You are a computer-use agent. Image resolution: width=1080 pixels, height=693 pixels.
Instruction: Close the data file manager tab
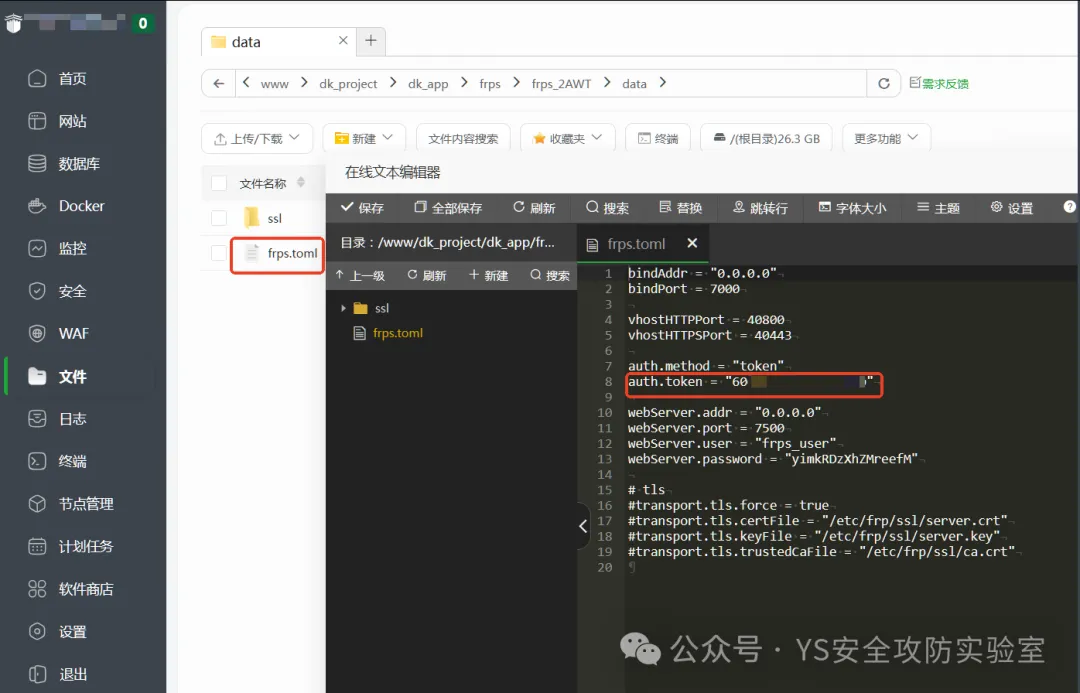point(343,41)
